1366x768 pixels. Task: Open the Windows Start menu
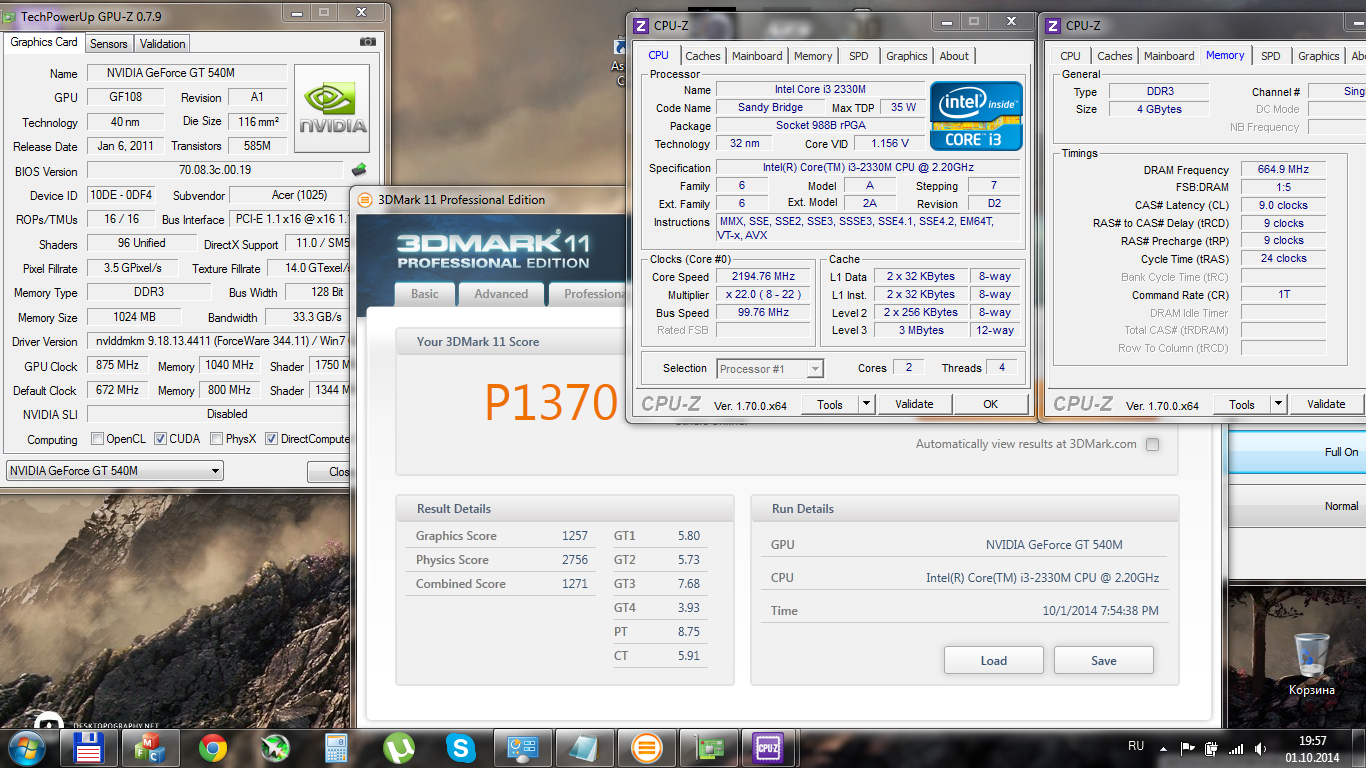[x=26, y=747]
